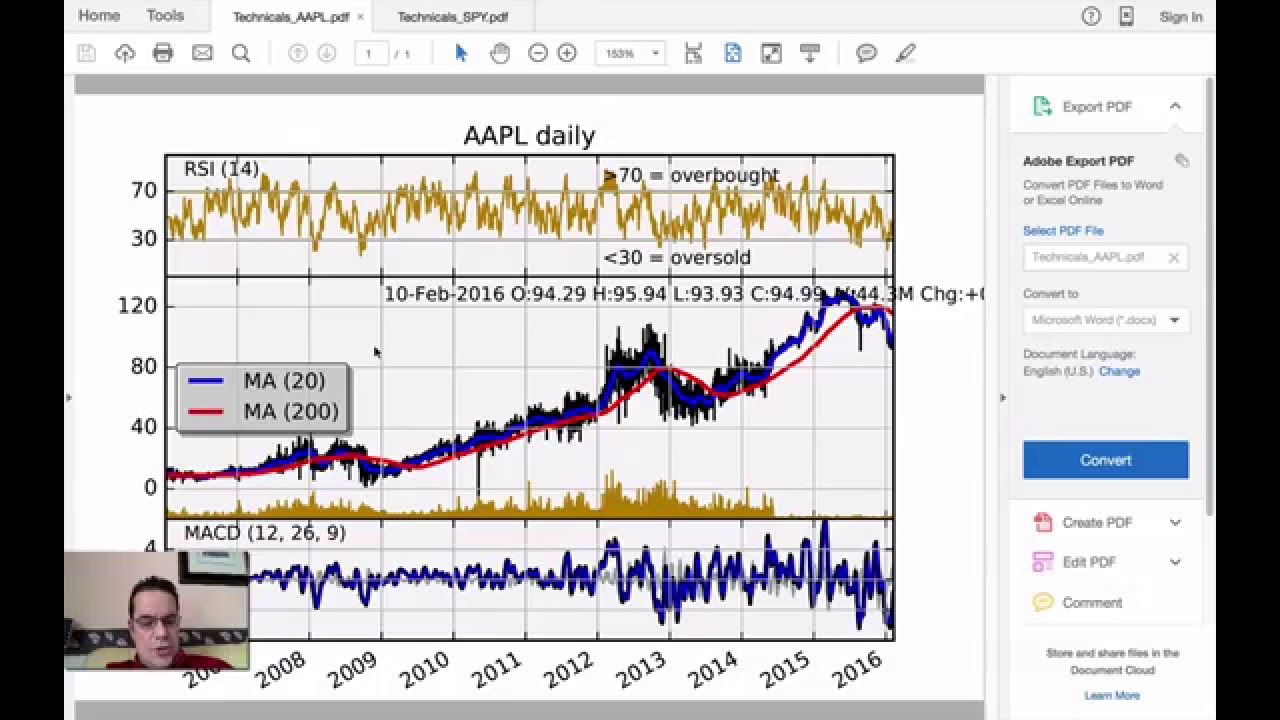Activate the Hand pan tool
1280x720 pixels.
(500, 53)
